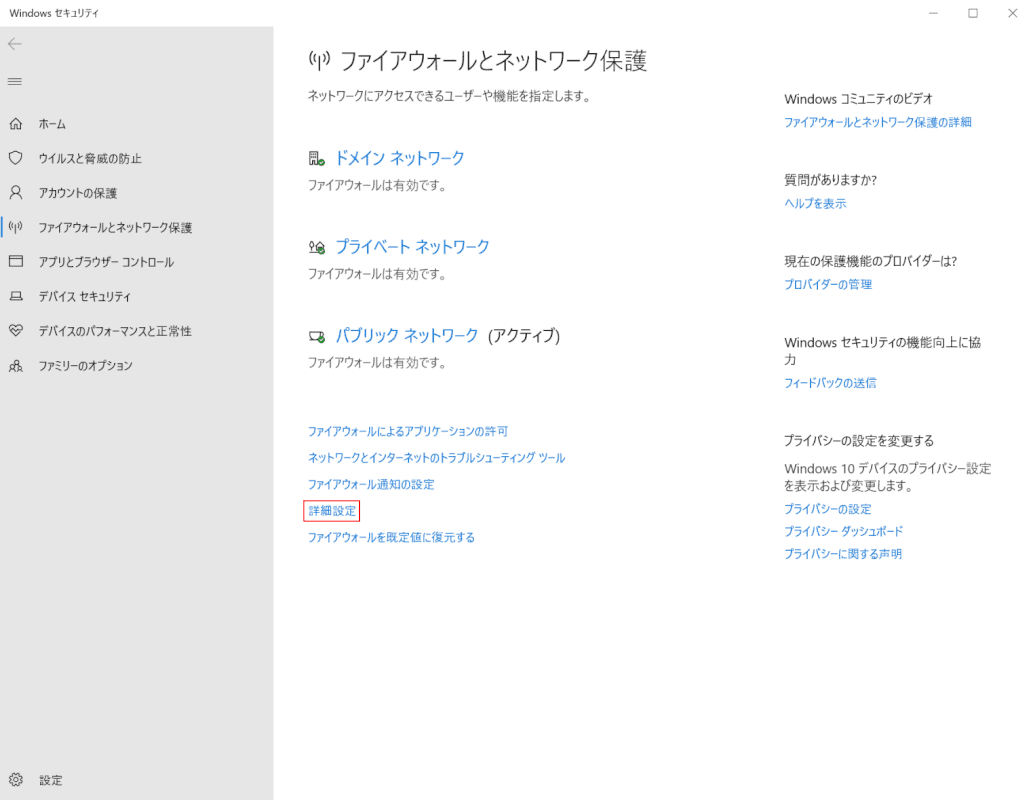
Task: Click the laptop icon for device security
Action: 16,296
